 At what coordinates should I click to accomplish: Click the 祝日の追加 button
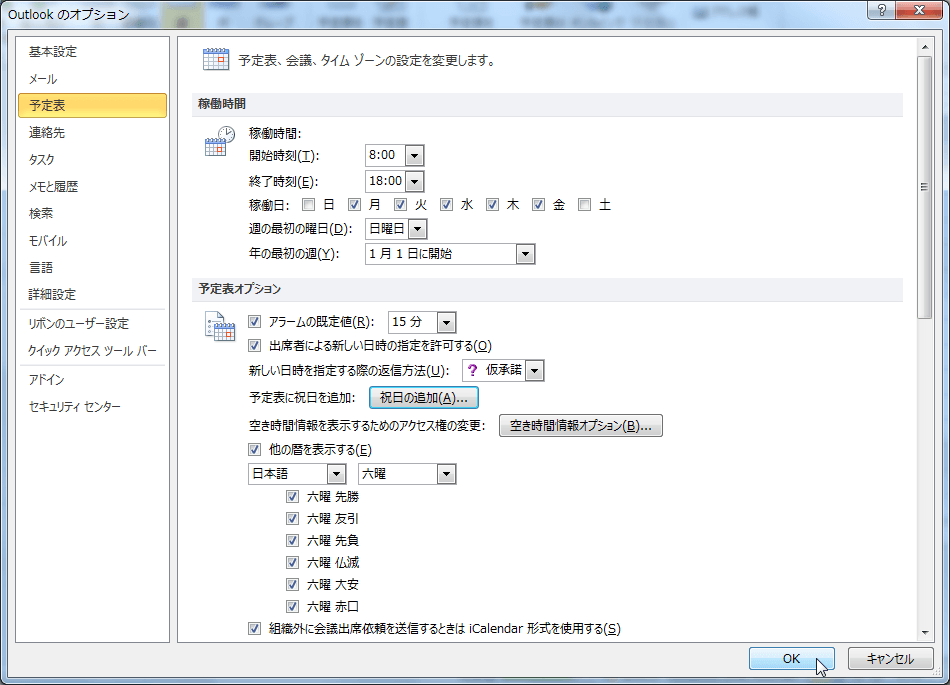[x=424, y=398]
